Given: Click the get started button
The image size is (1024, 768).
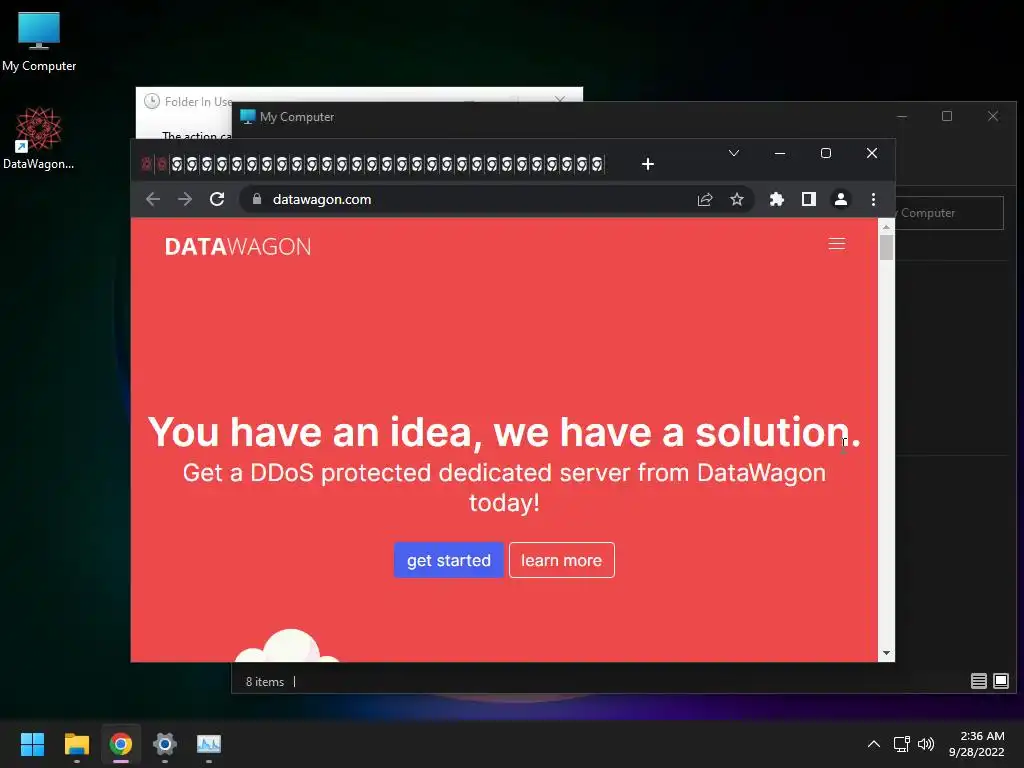Looking at the screenshot, I should tap(449, 560).
